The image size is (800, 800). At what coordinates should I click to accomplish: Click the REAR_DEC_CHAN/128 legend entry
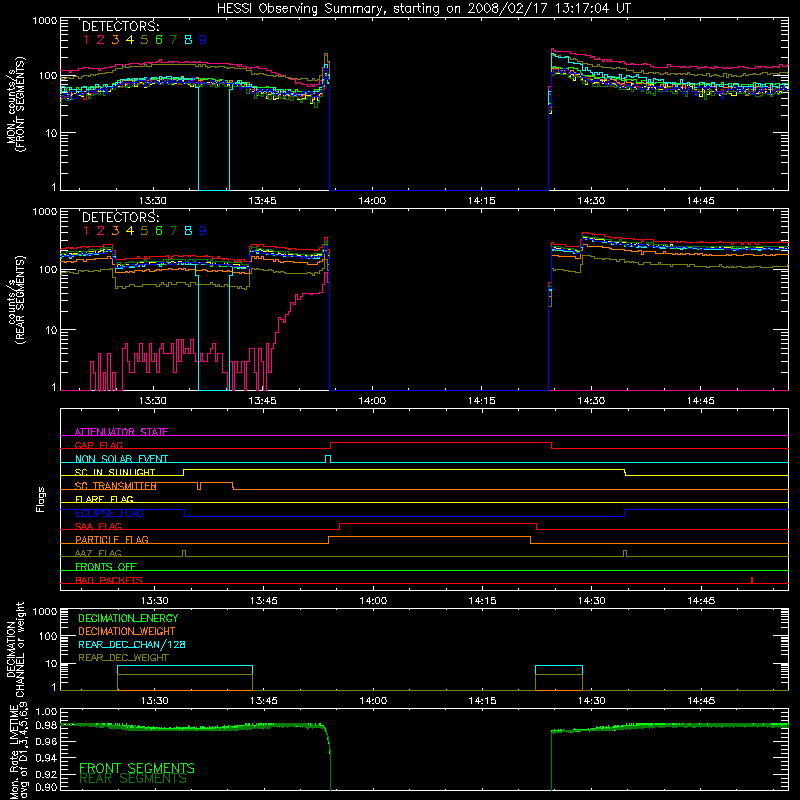[132, 644]
